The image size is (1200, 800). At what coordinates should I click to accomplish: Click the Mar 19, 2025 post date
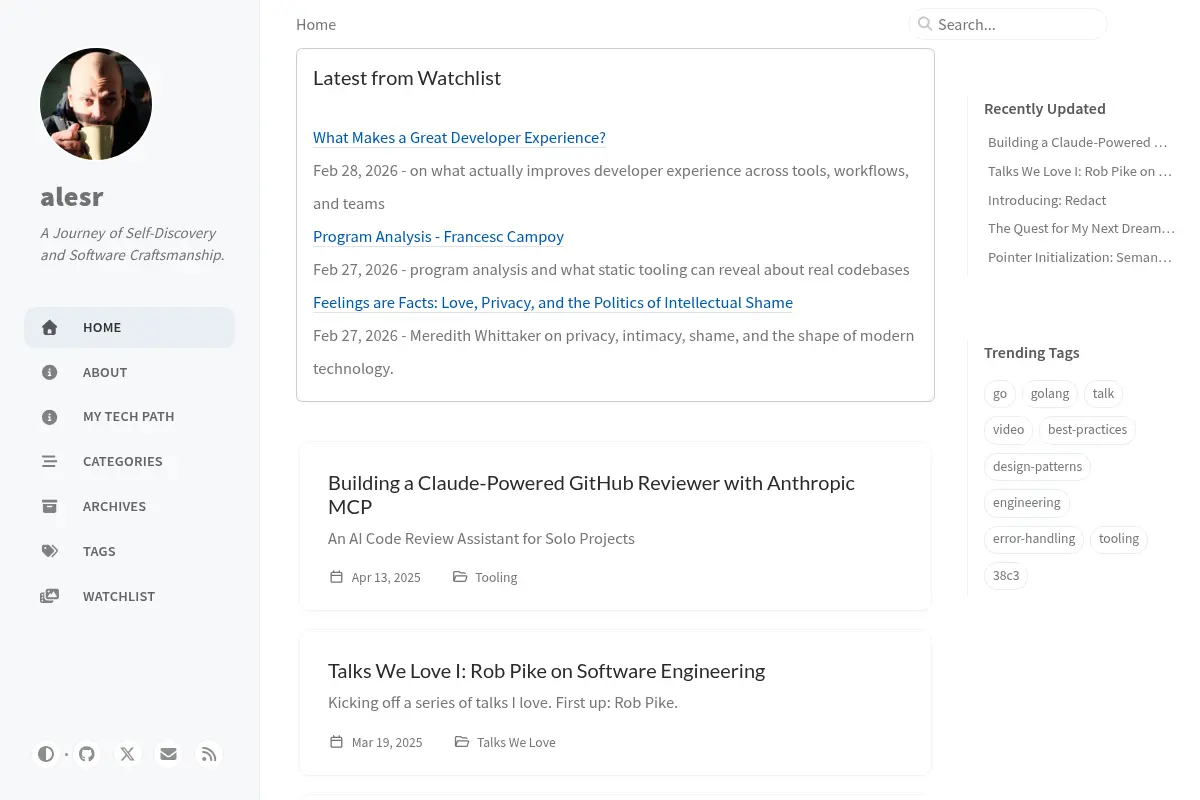coord(387,742)
